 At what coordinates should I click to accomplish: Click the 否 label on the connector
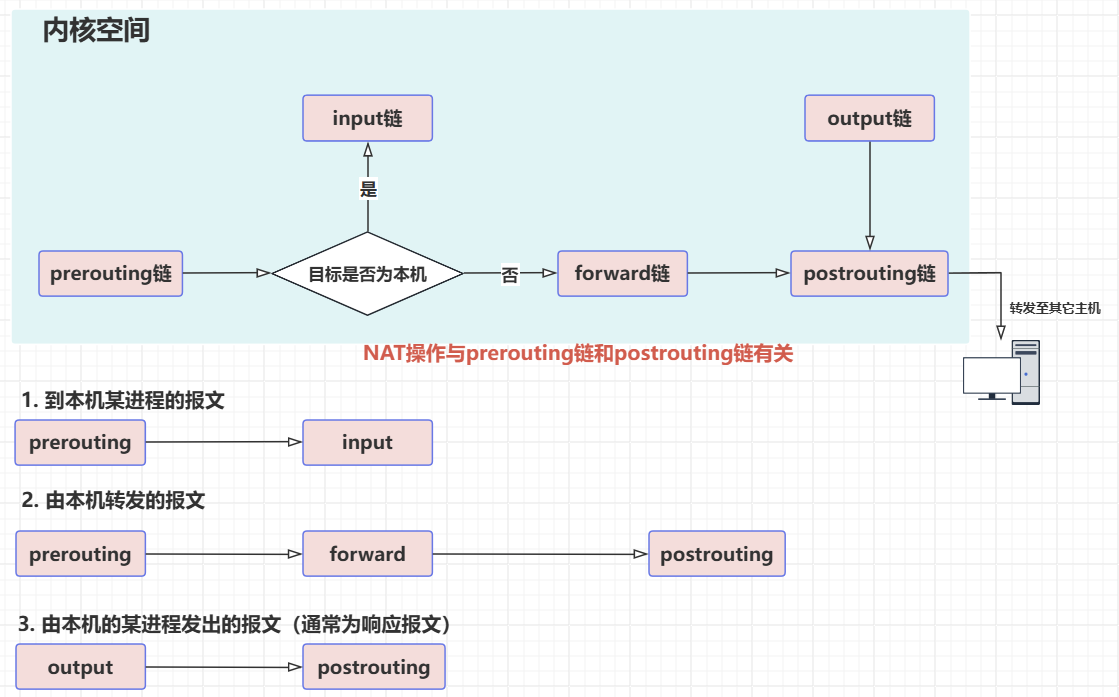pos(510,275)
